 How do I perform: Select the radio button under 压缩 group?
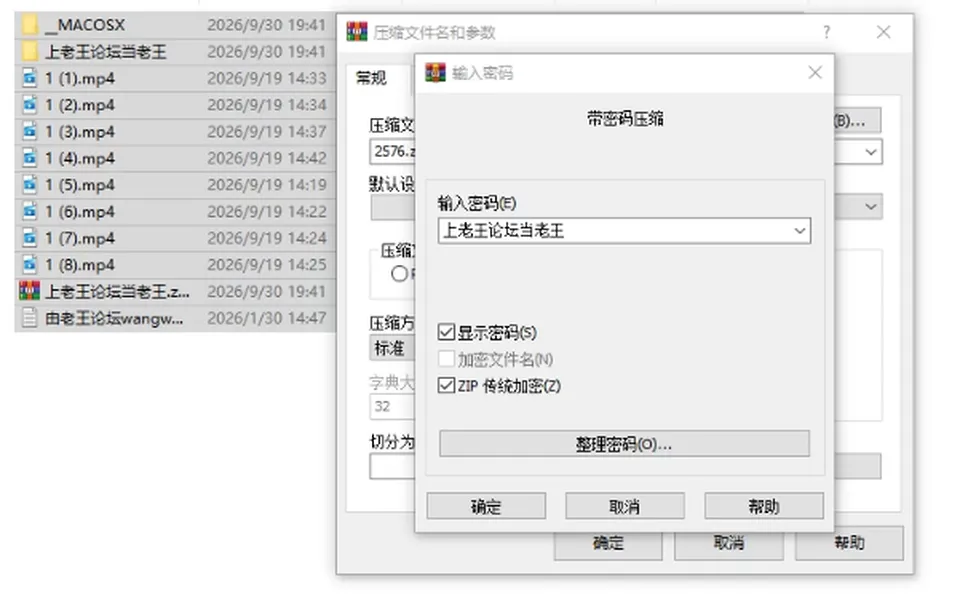click(x=400, y=274)
